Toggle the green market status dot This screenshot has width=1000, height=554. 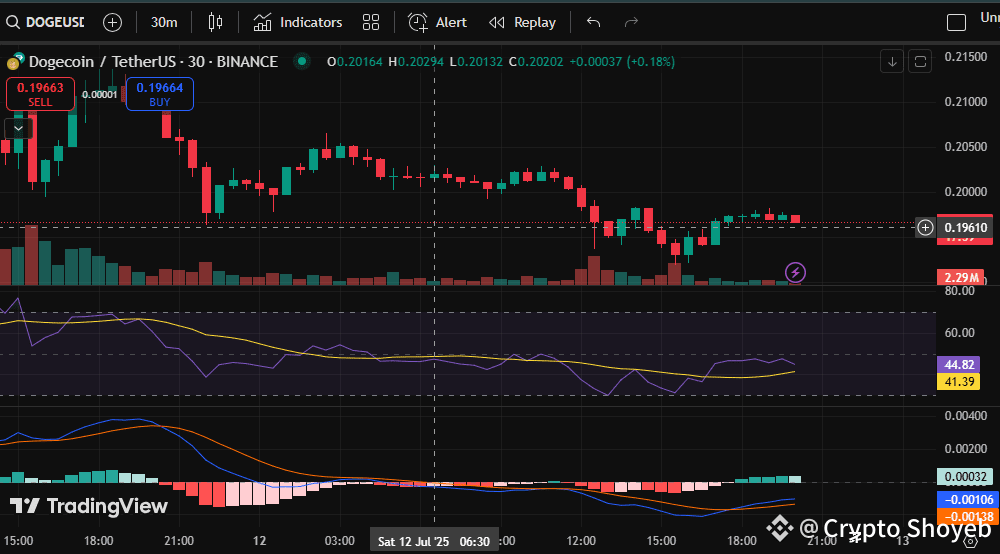300,62
